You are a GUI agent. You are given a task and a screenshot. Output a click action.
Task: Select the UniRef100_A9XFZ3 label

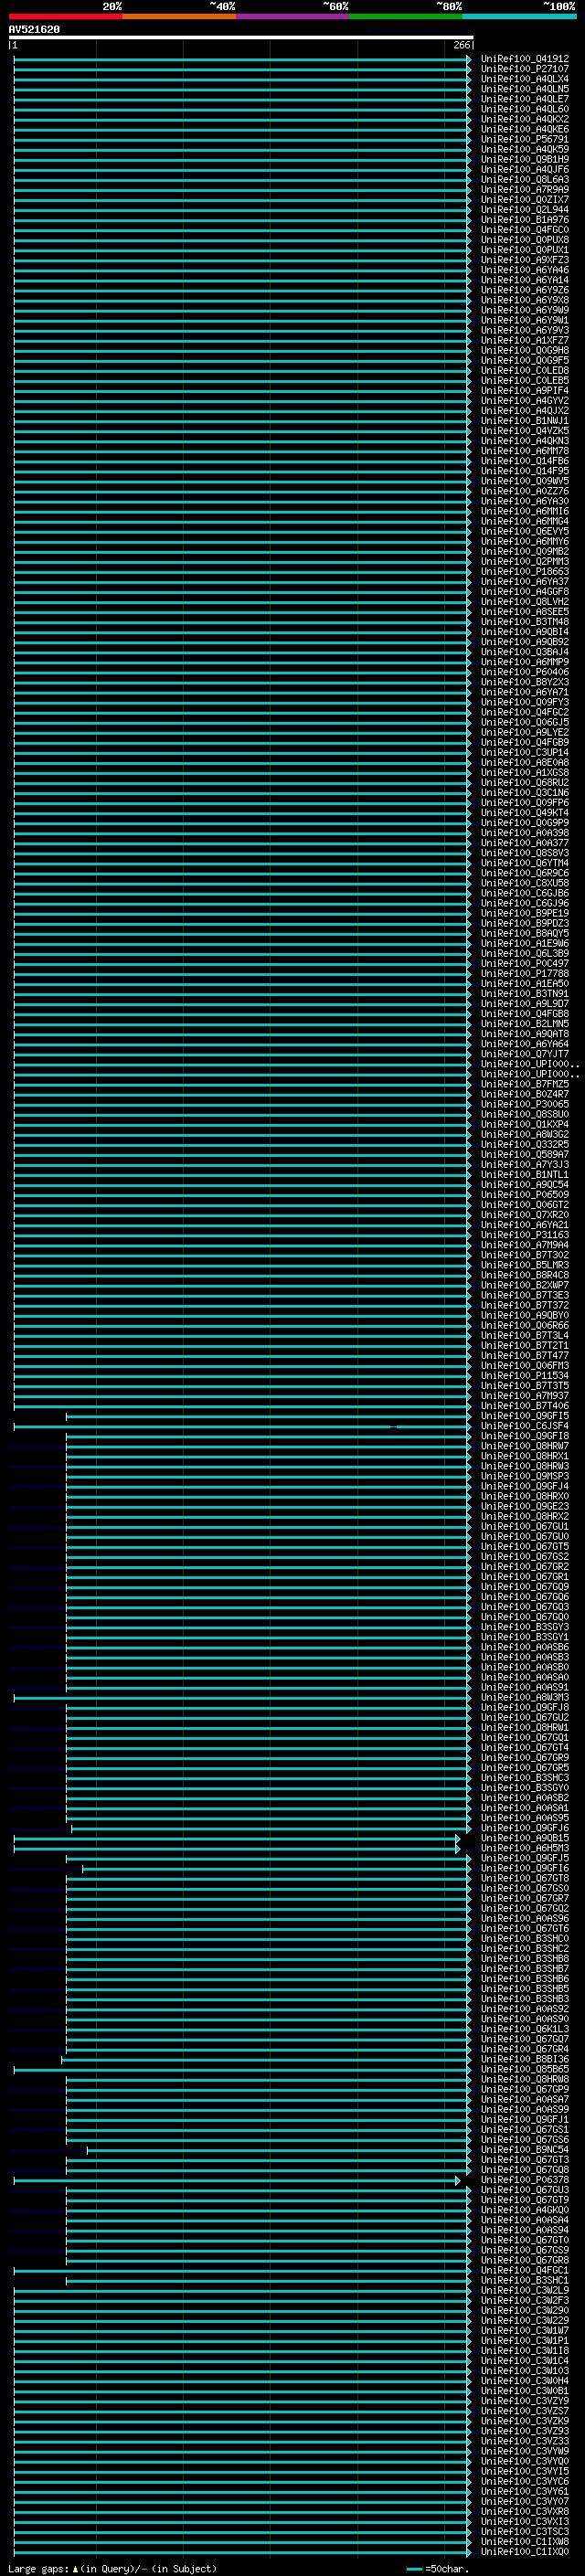[x=524, y=260]
